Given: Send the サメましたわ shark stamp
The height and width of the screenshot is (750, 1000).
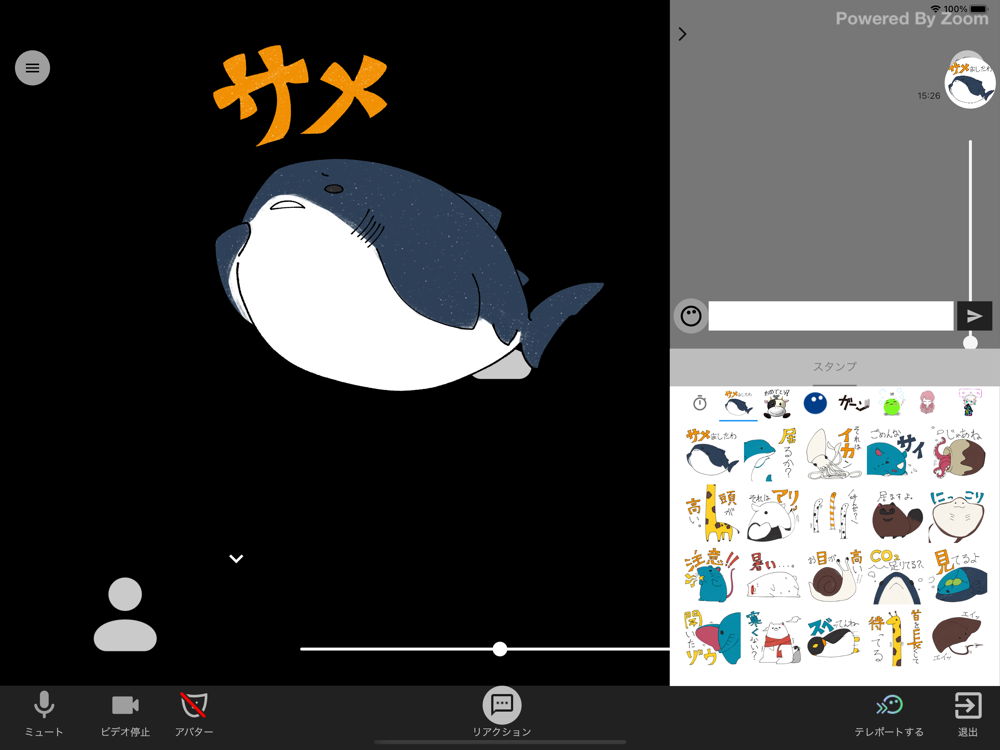Looking at the screenshot, I should [712, 453].
